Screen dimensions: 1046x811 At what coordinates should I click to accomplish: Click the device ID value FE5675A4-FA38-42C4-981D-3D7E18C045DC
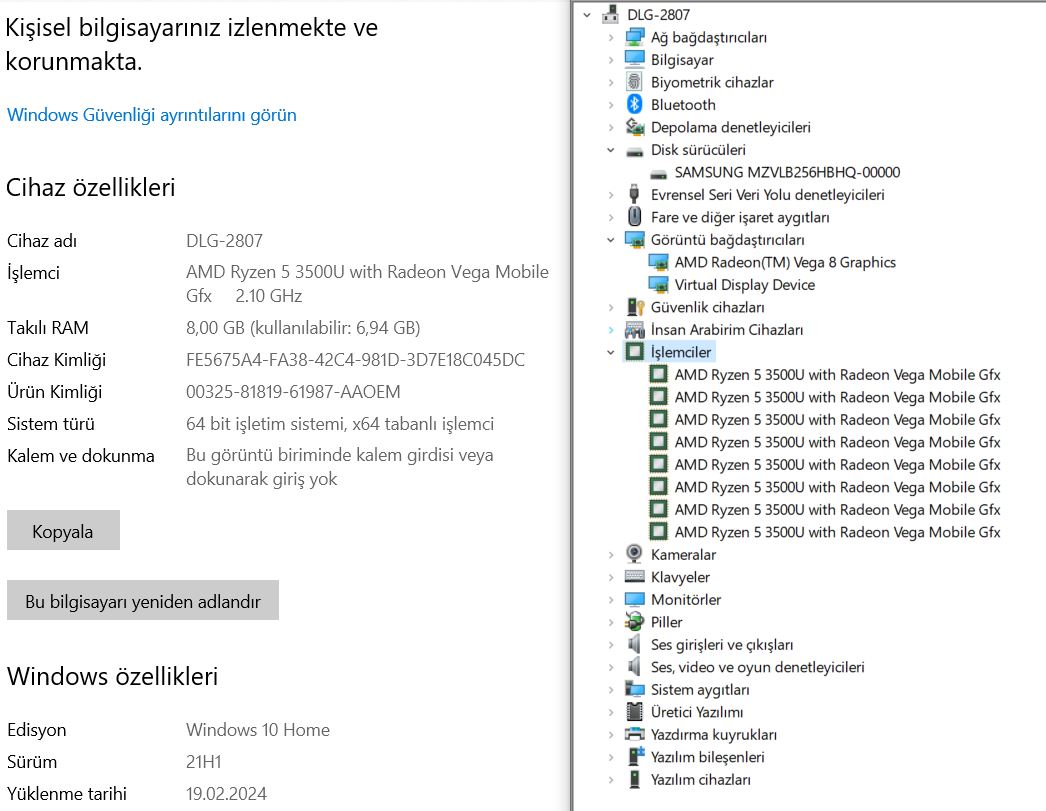click(355, 360)
